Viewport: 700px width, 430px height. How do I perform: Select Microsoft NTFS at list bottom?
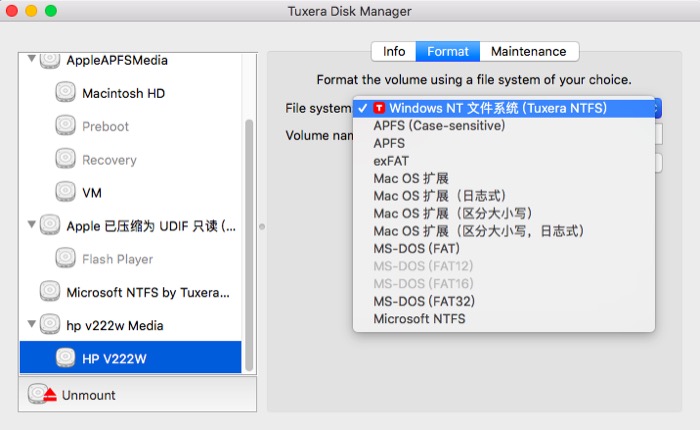[419, 319]
